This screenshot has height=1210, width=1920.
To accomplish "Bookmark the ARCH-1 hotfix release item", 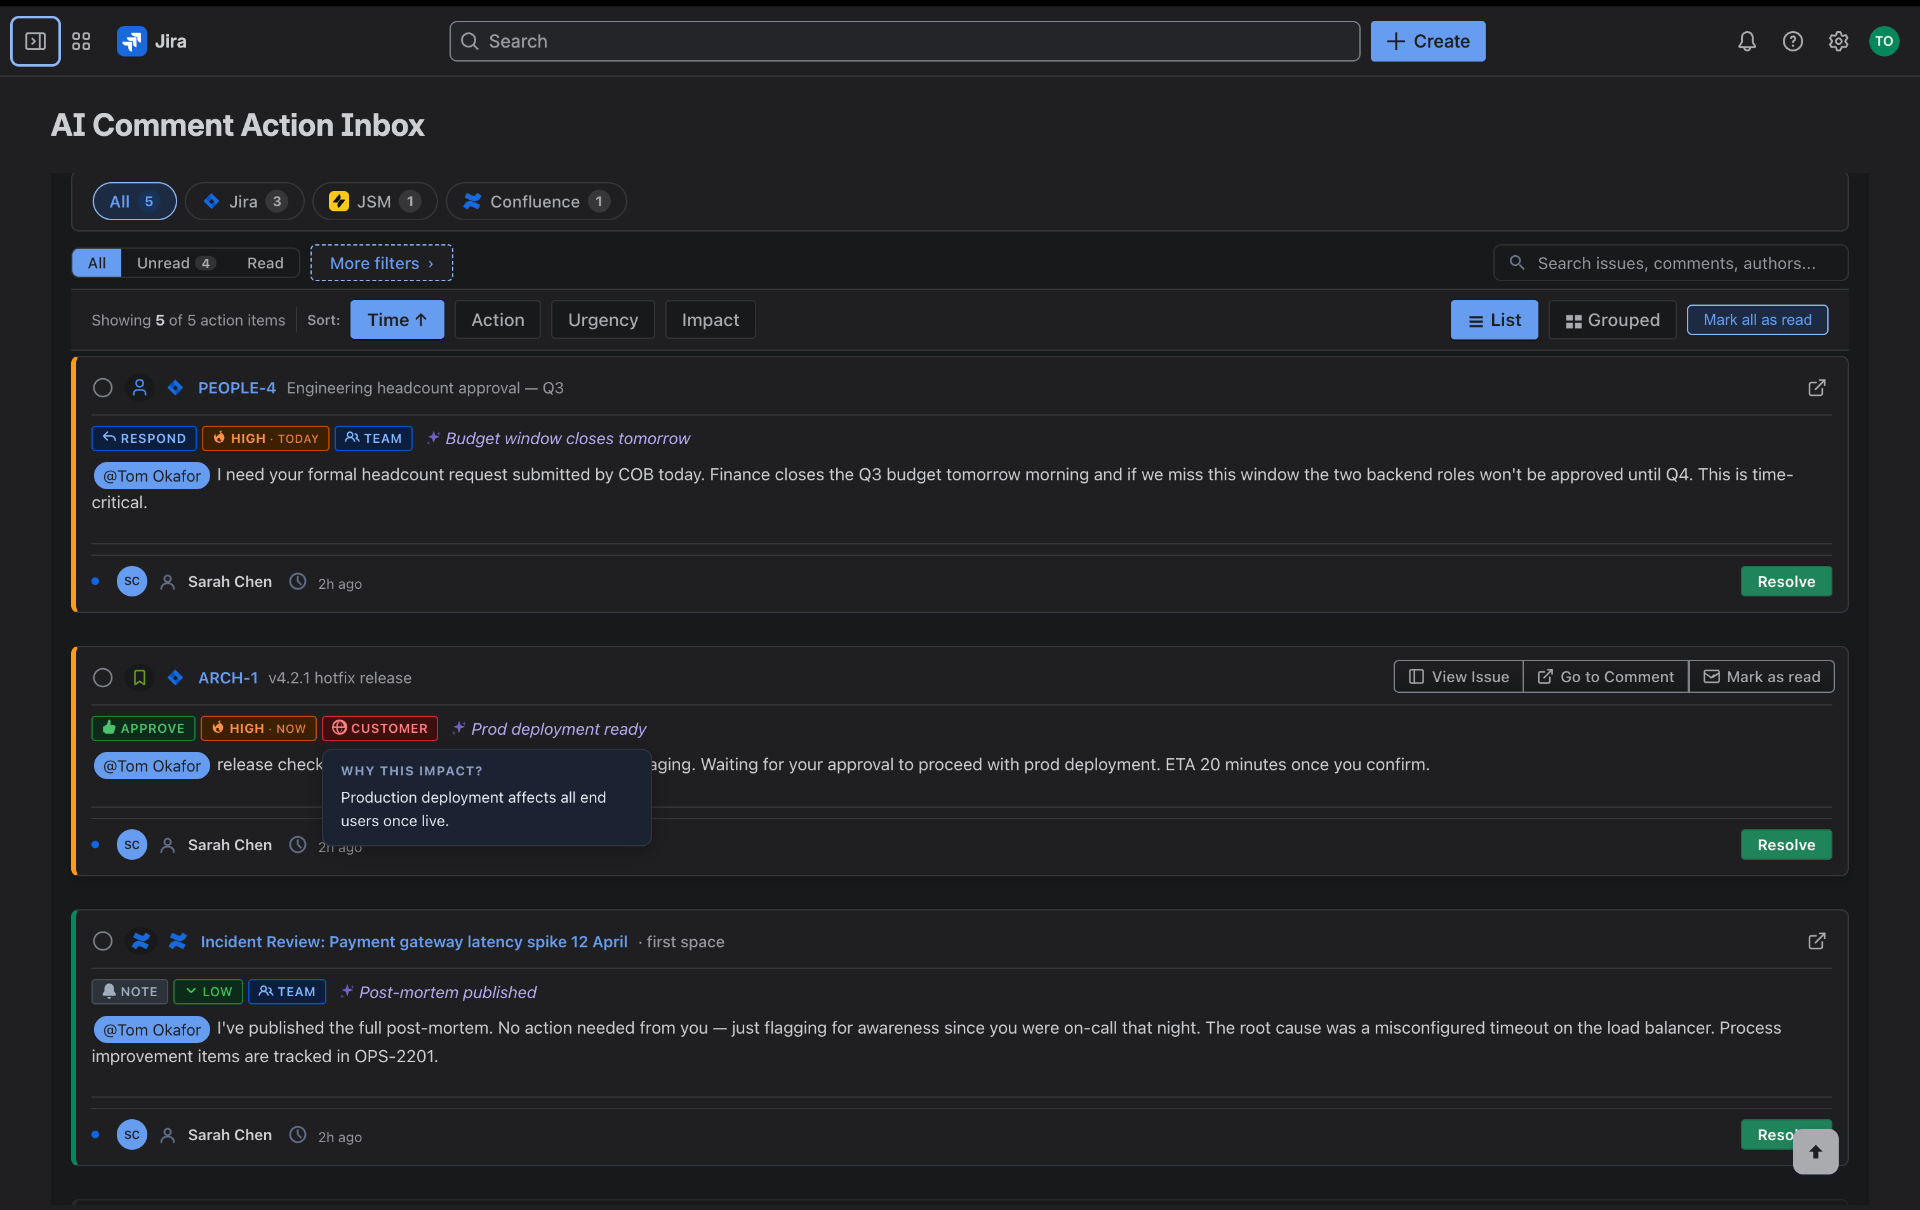I will pos(139,678).
